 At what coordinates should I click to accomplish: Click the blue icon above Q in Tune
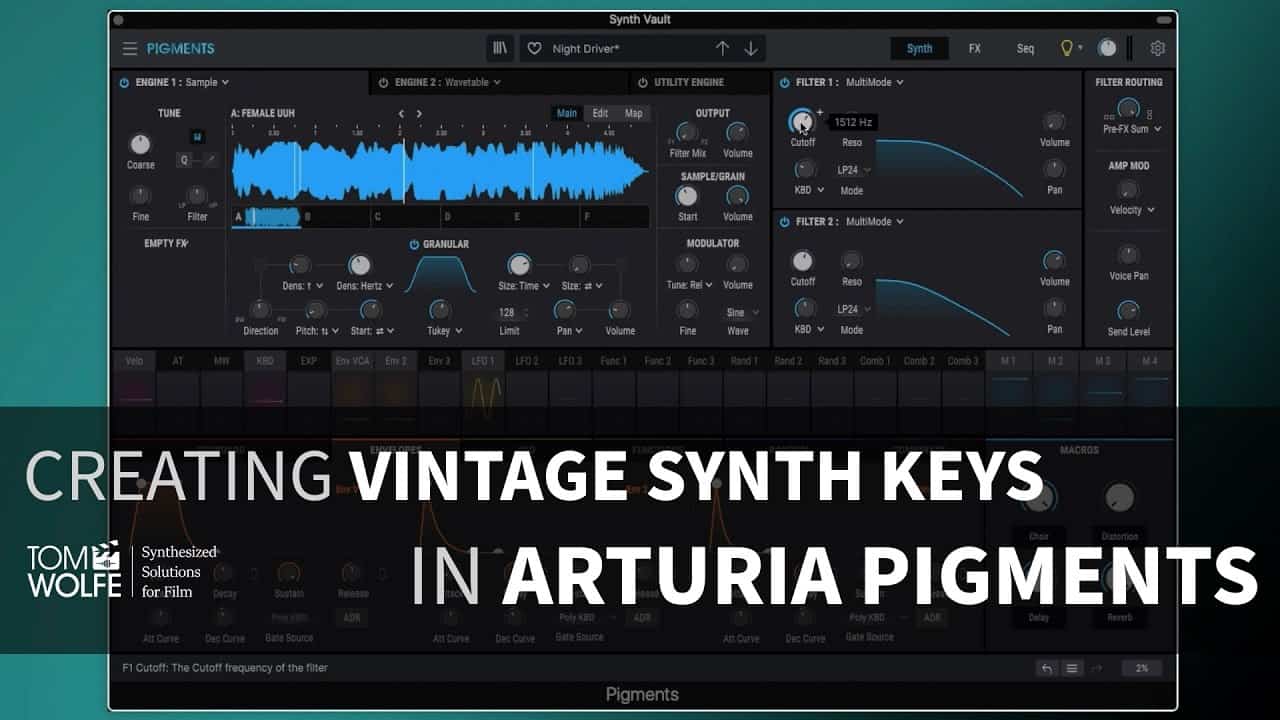pyautogui.click(x=198, y=136)
